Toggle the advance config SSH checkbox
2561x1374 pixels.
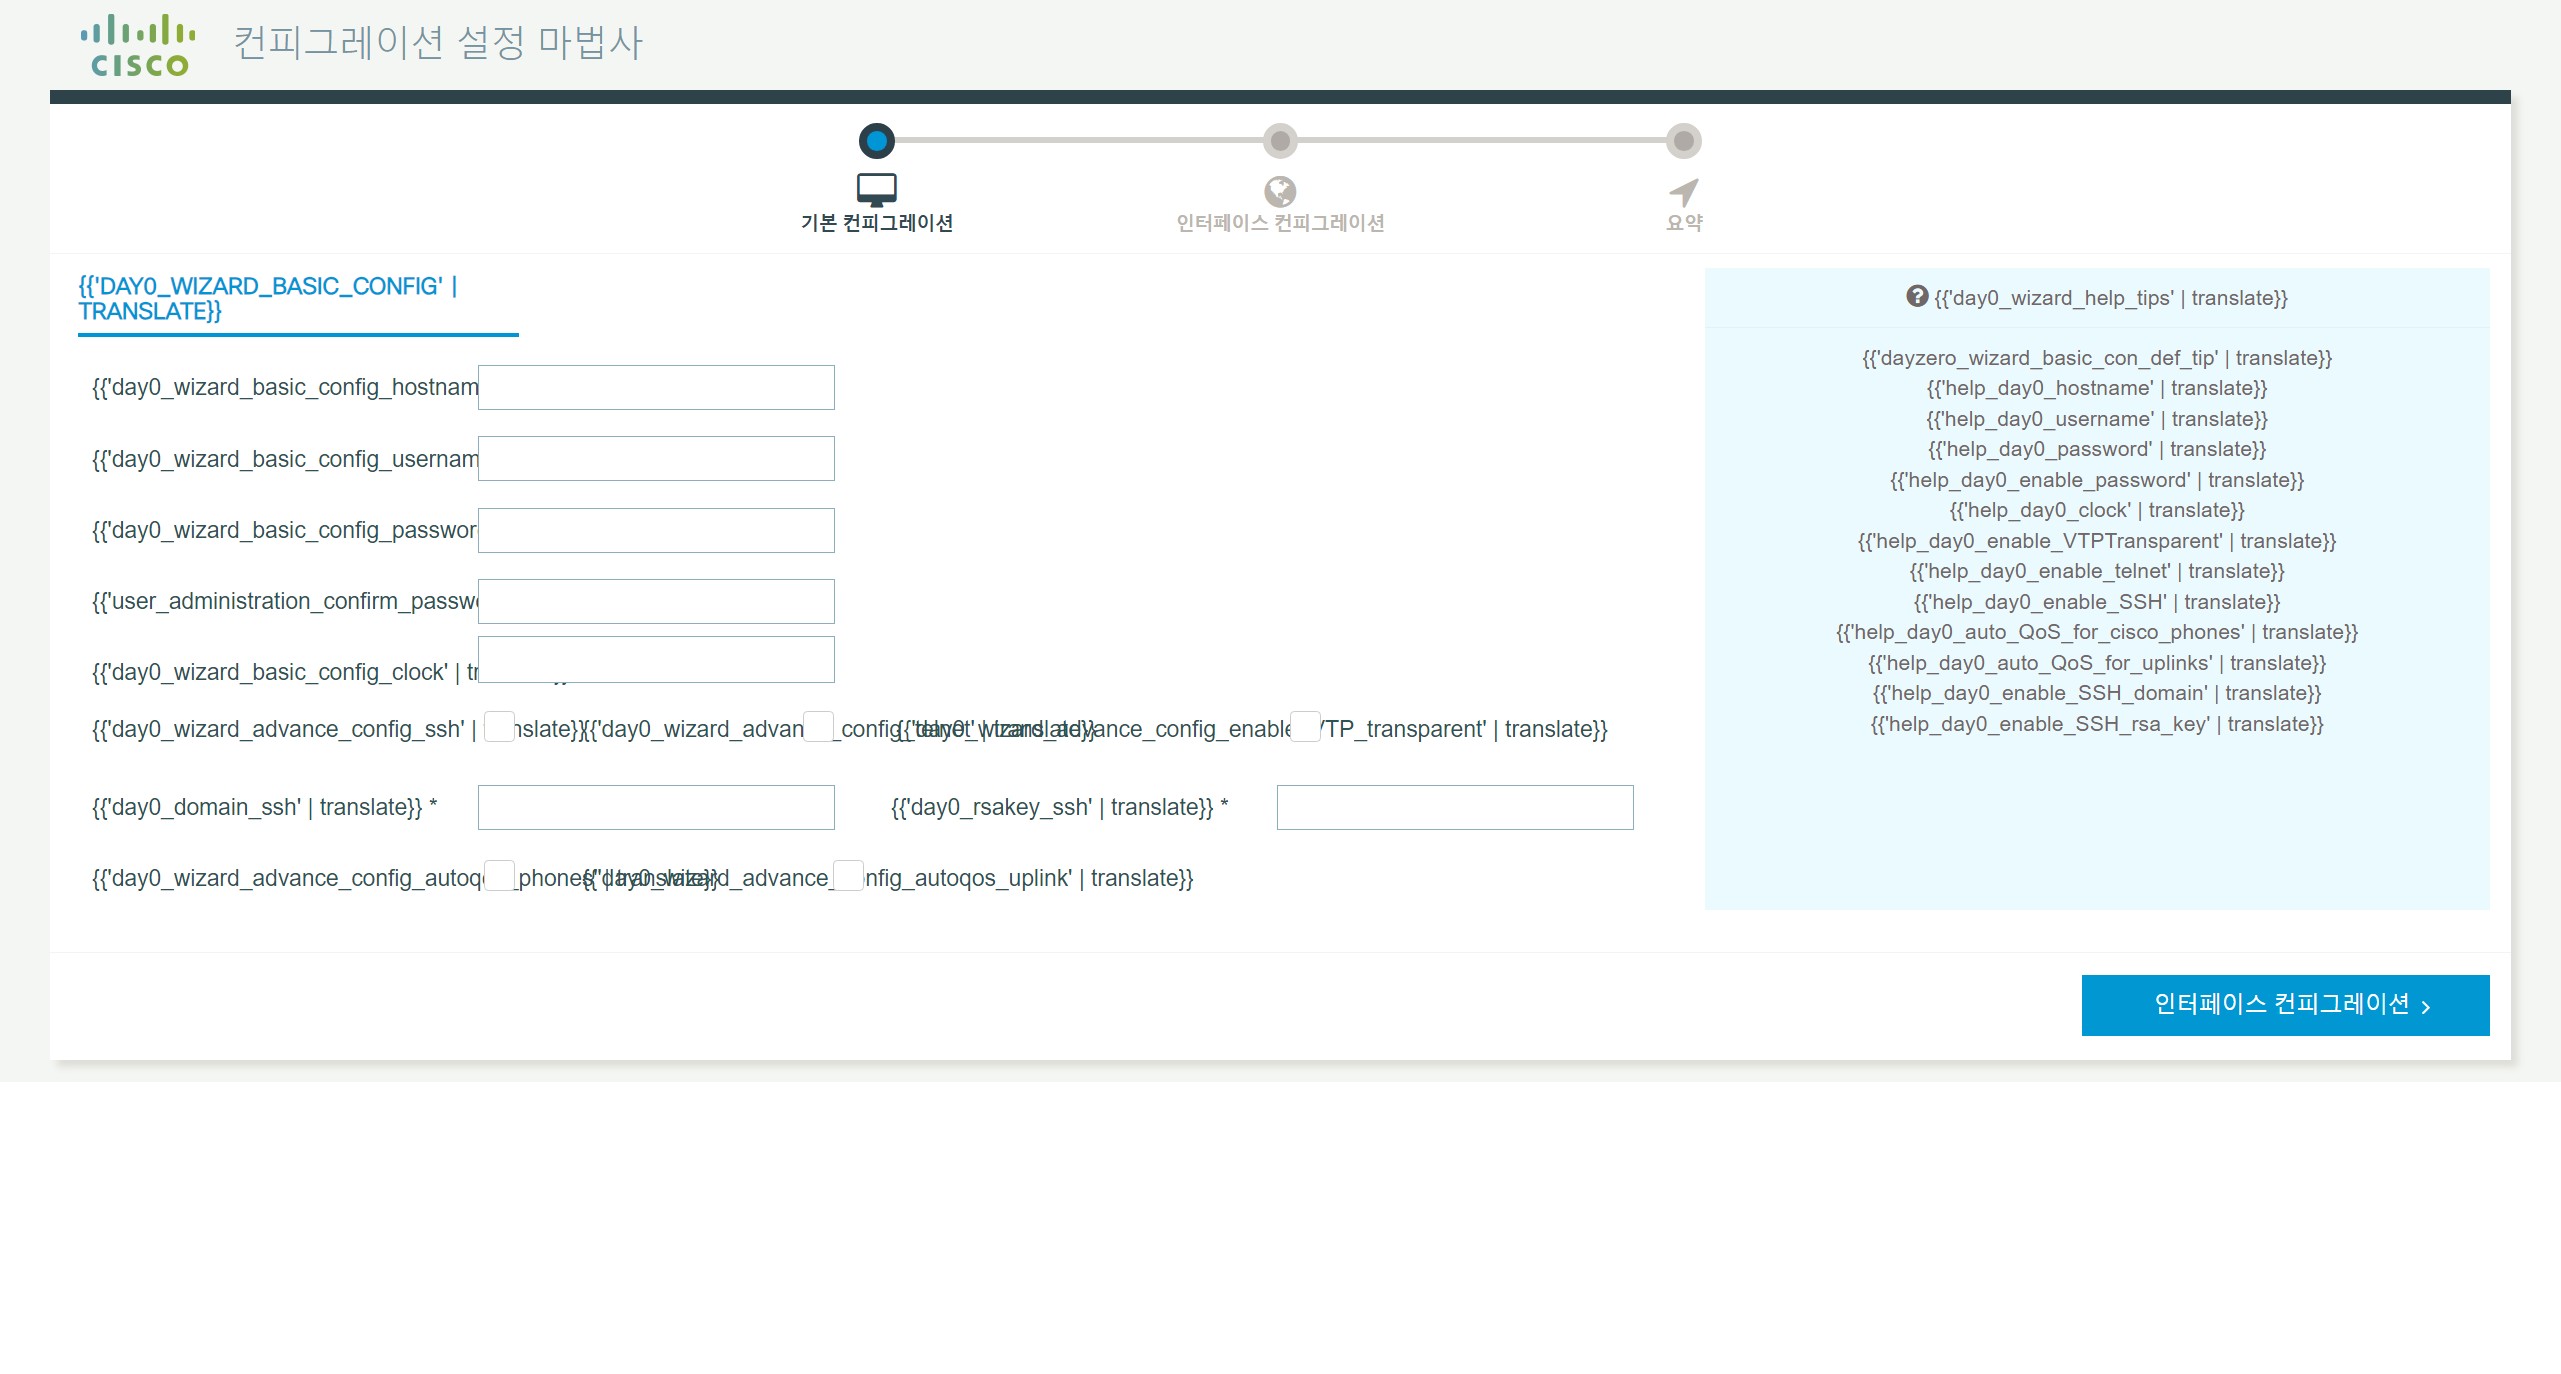point(499,727)
